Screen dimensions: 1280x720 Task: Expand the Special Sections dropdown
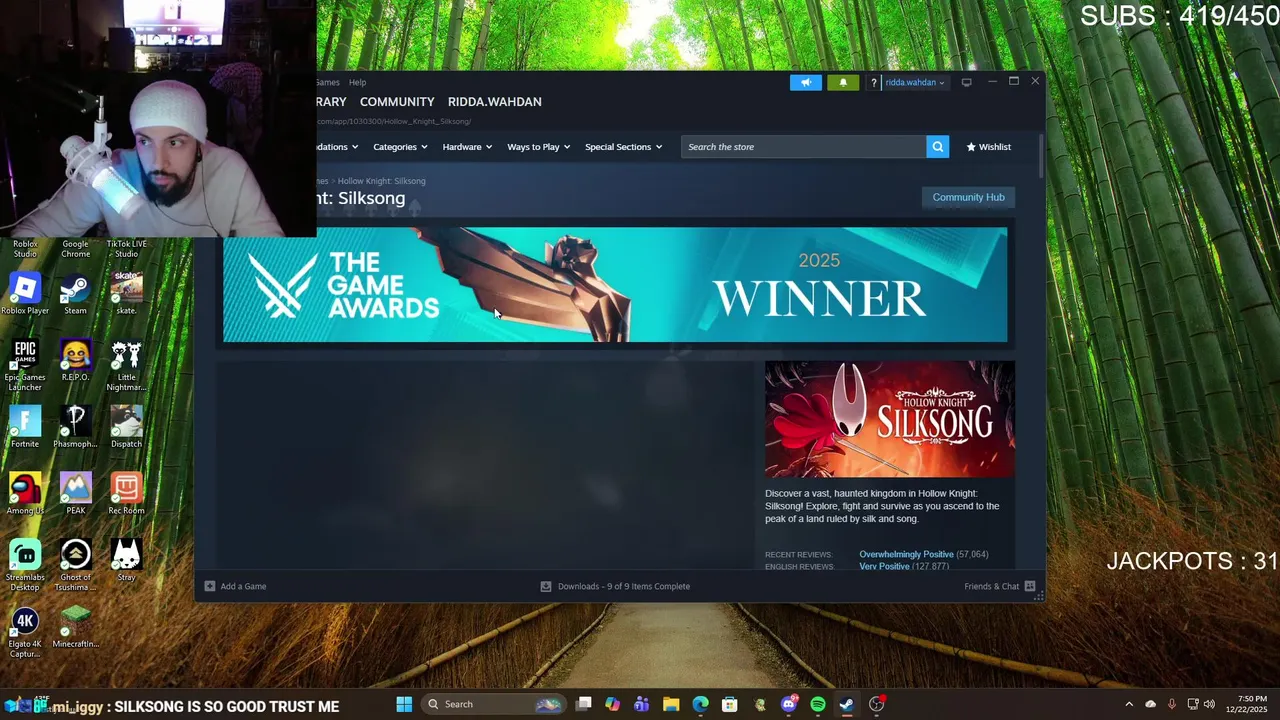pos(623,147)
